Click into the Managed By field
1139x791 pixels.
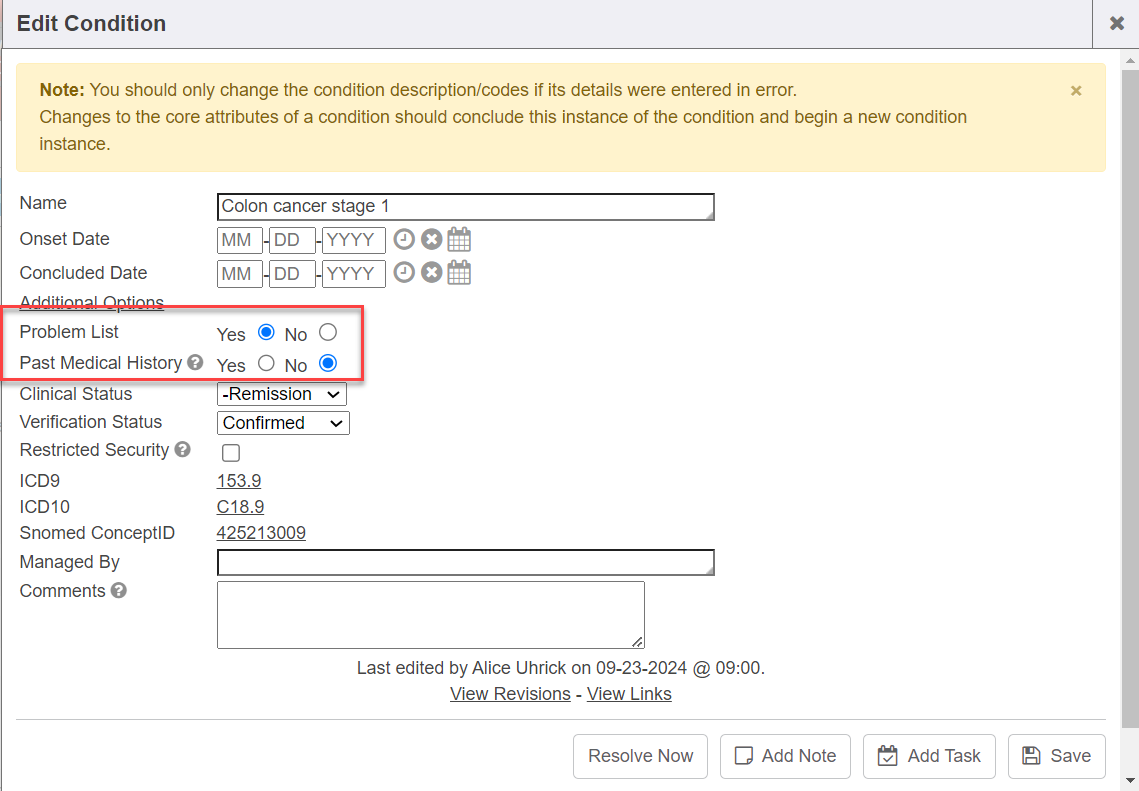[x=465, y=563]
